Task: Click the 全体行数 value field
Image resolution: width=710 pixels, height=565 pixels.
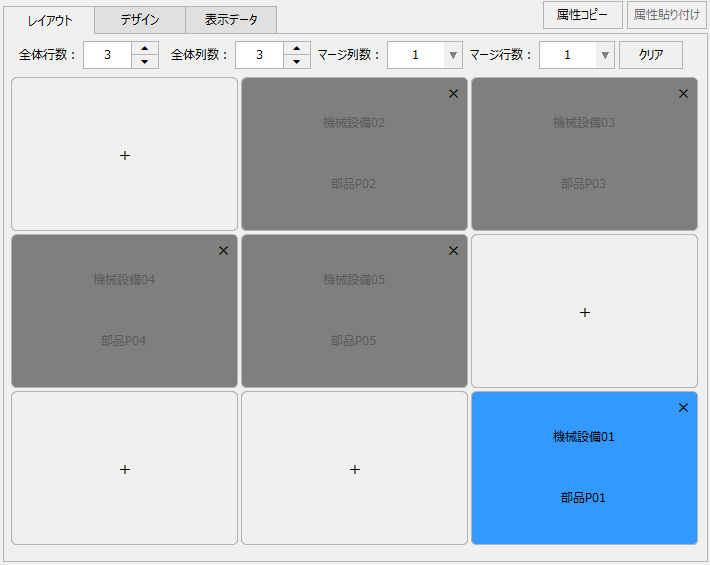Action: pyautogui.click(x=108, y=55)
